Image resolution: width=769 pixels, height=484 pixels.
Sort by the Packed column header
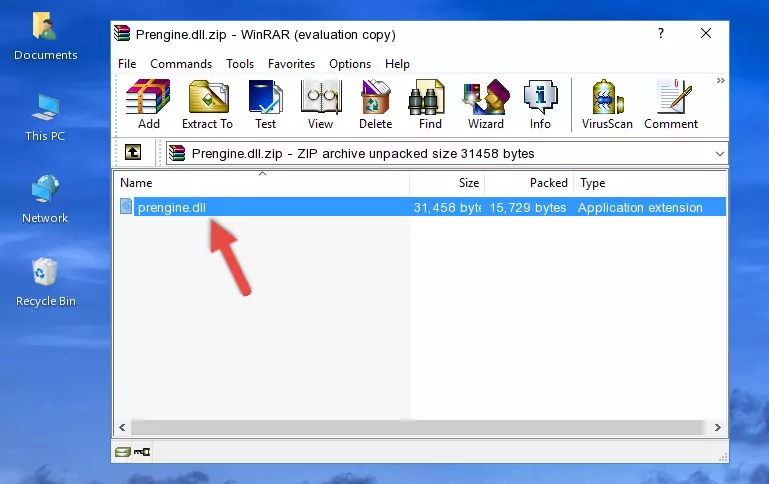click(x=529, y=183)
